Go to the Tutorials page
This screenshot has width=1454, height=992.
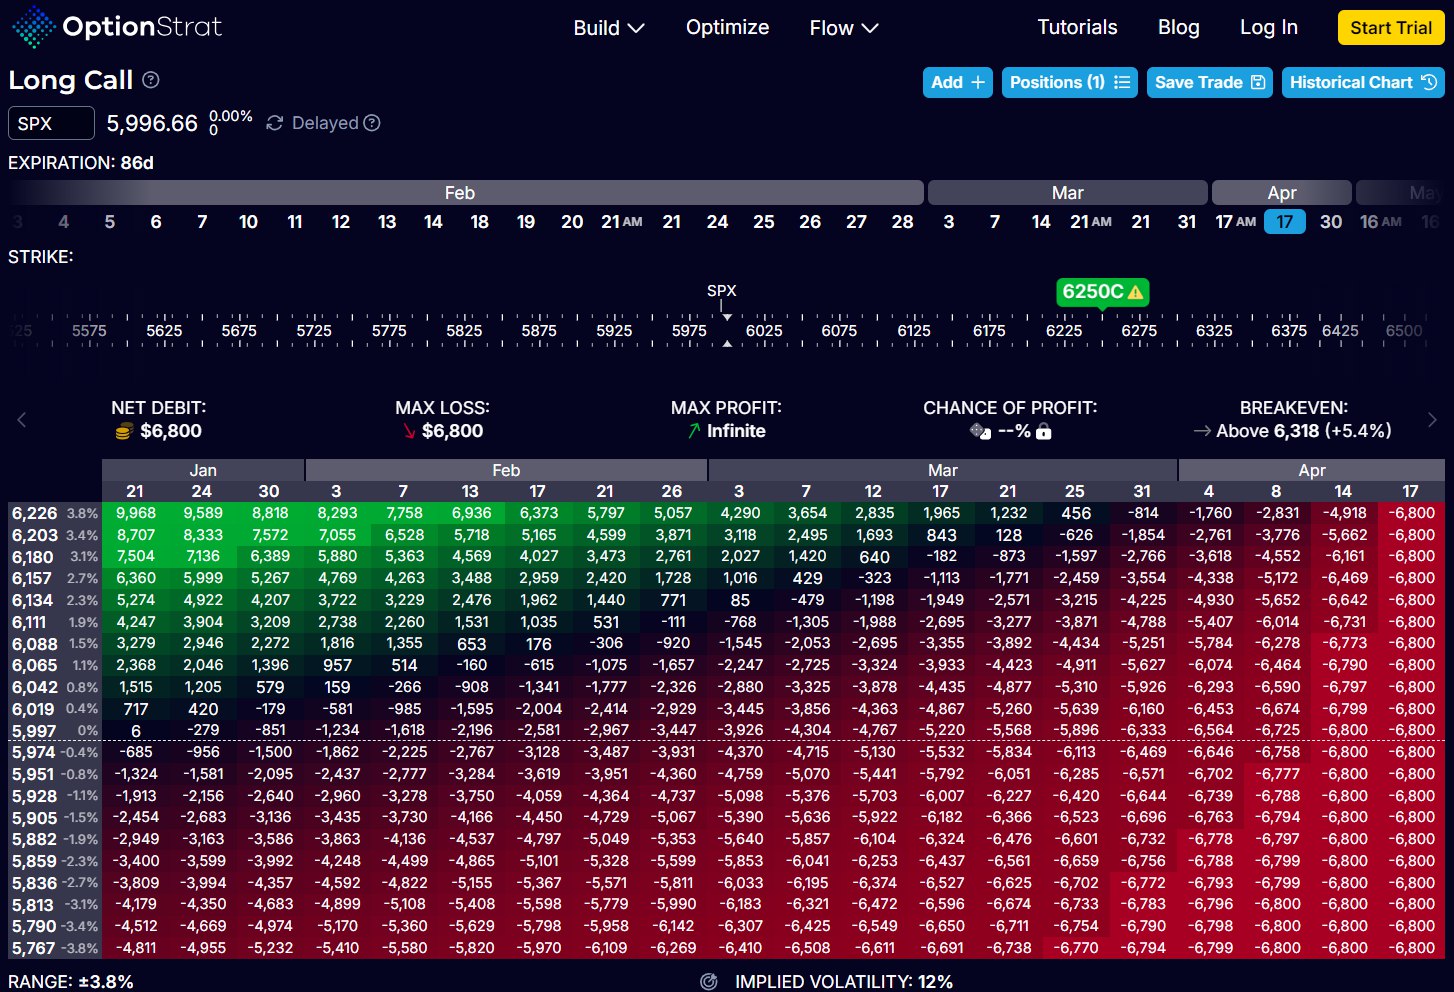[1077, 28]
